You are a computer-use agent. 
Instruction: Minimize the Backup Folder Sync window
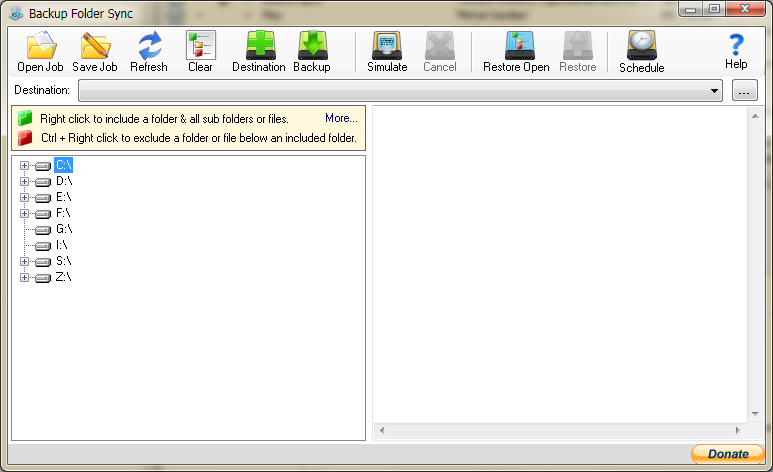tap(691, 9)
